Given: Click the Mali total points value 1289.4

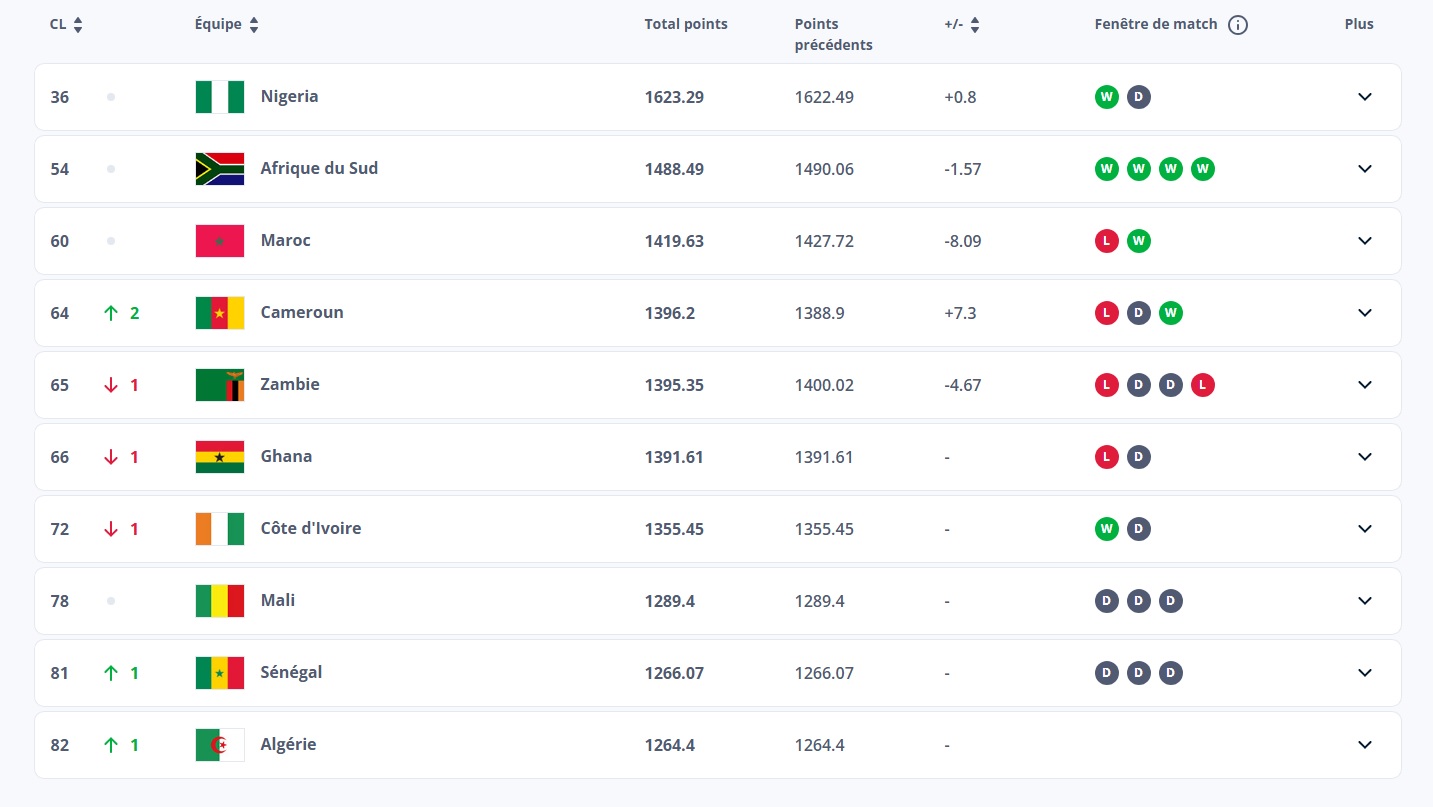Looking at the screenshot, I should [x=669, y=601].
